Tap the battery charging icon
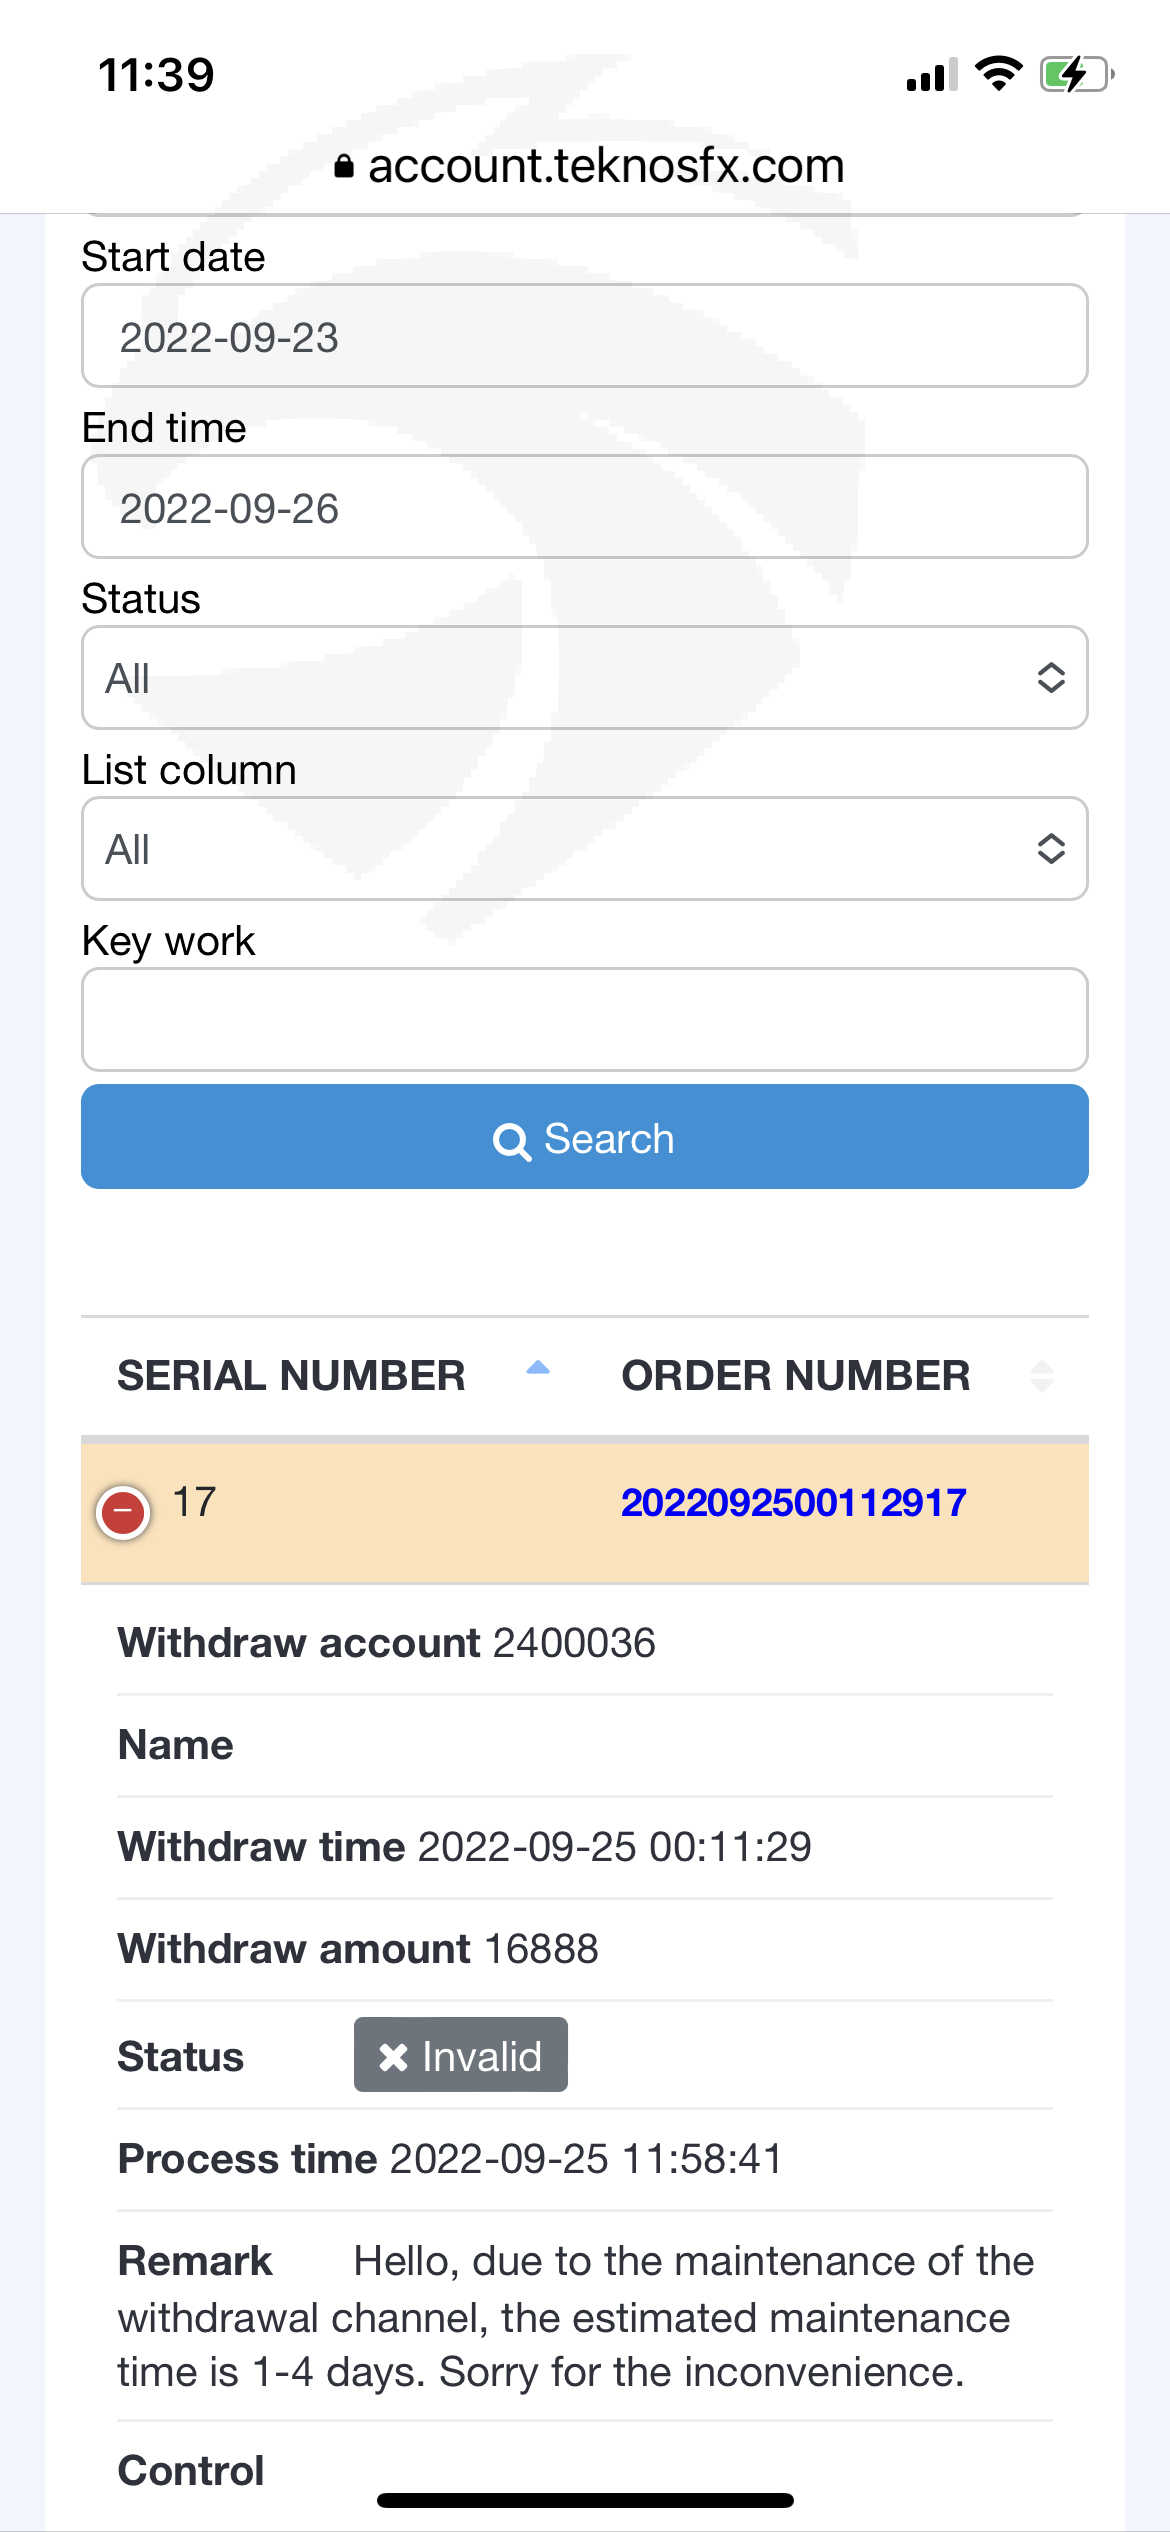Viewport: 1170px width, 2532px height. pos(1076,75)
